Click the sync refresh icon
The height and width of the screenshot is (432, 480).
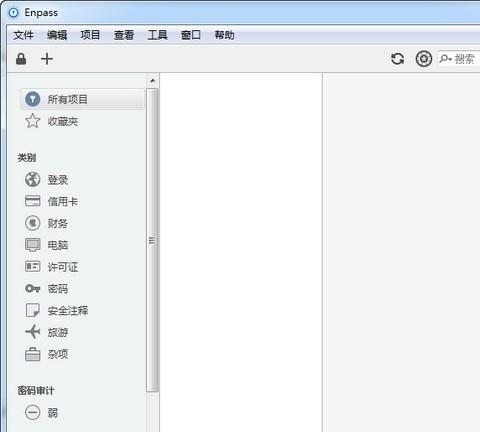397,59
